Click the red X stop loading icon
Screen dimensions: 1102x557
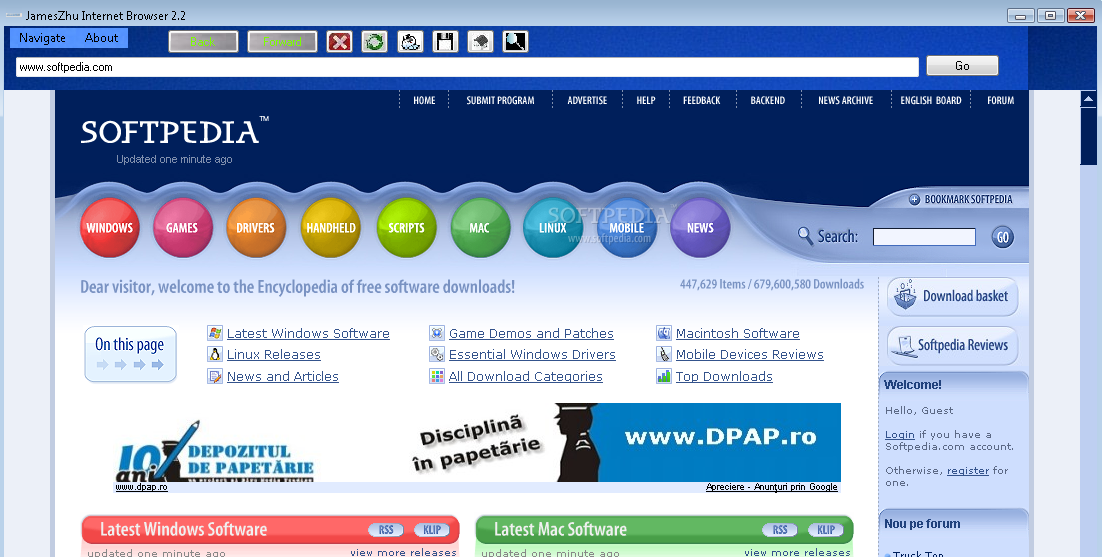339,41
